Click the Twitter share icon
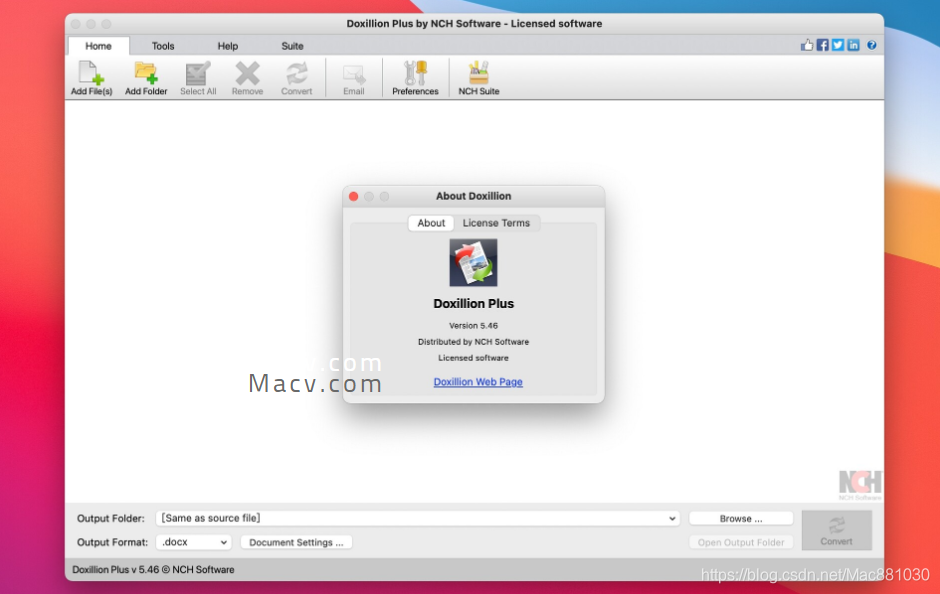 click(838, 45)
